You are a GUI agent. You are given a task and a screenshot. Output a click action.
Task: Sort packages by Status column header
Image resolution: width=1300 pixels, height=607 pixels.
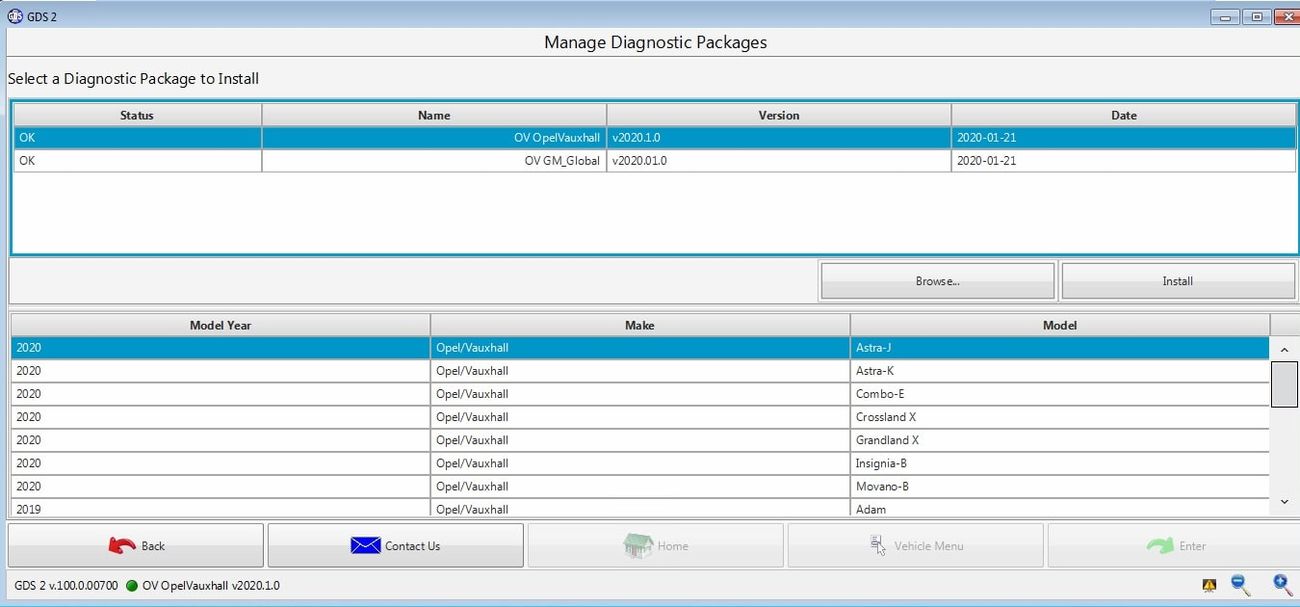(137, 115)
